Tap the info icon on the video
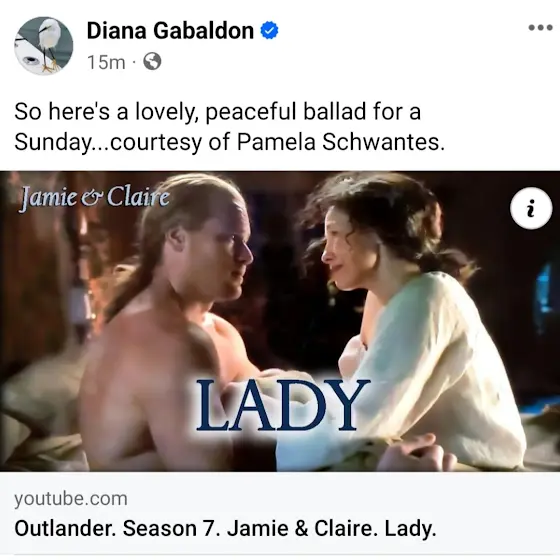Screen dimensions: 560x560 click(531, 208)
